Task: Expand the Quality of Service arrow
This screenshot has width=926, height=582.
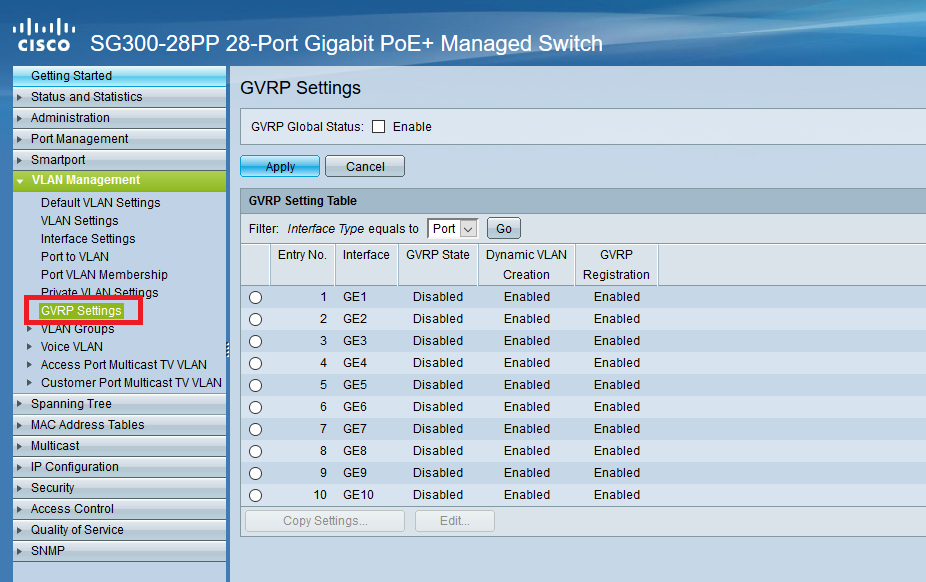Action: coord(19,530)
